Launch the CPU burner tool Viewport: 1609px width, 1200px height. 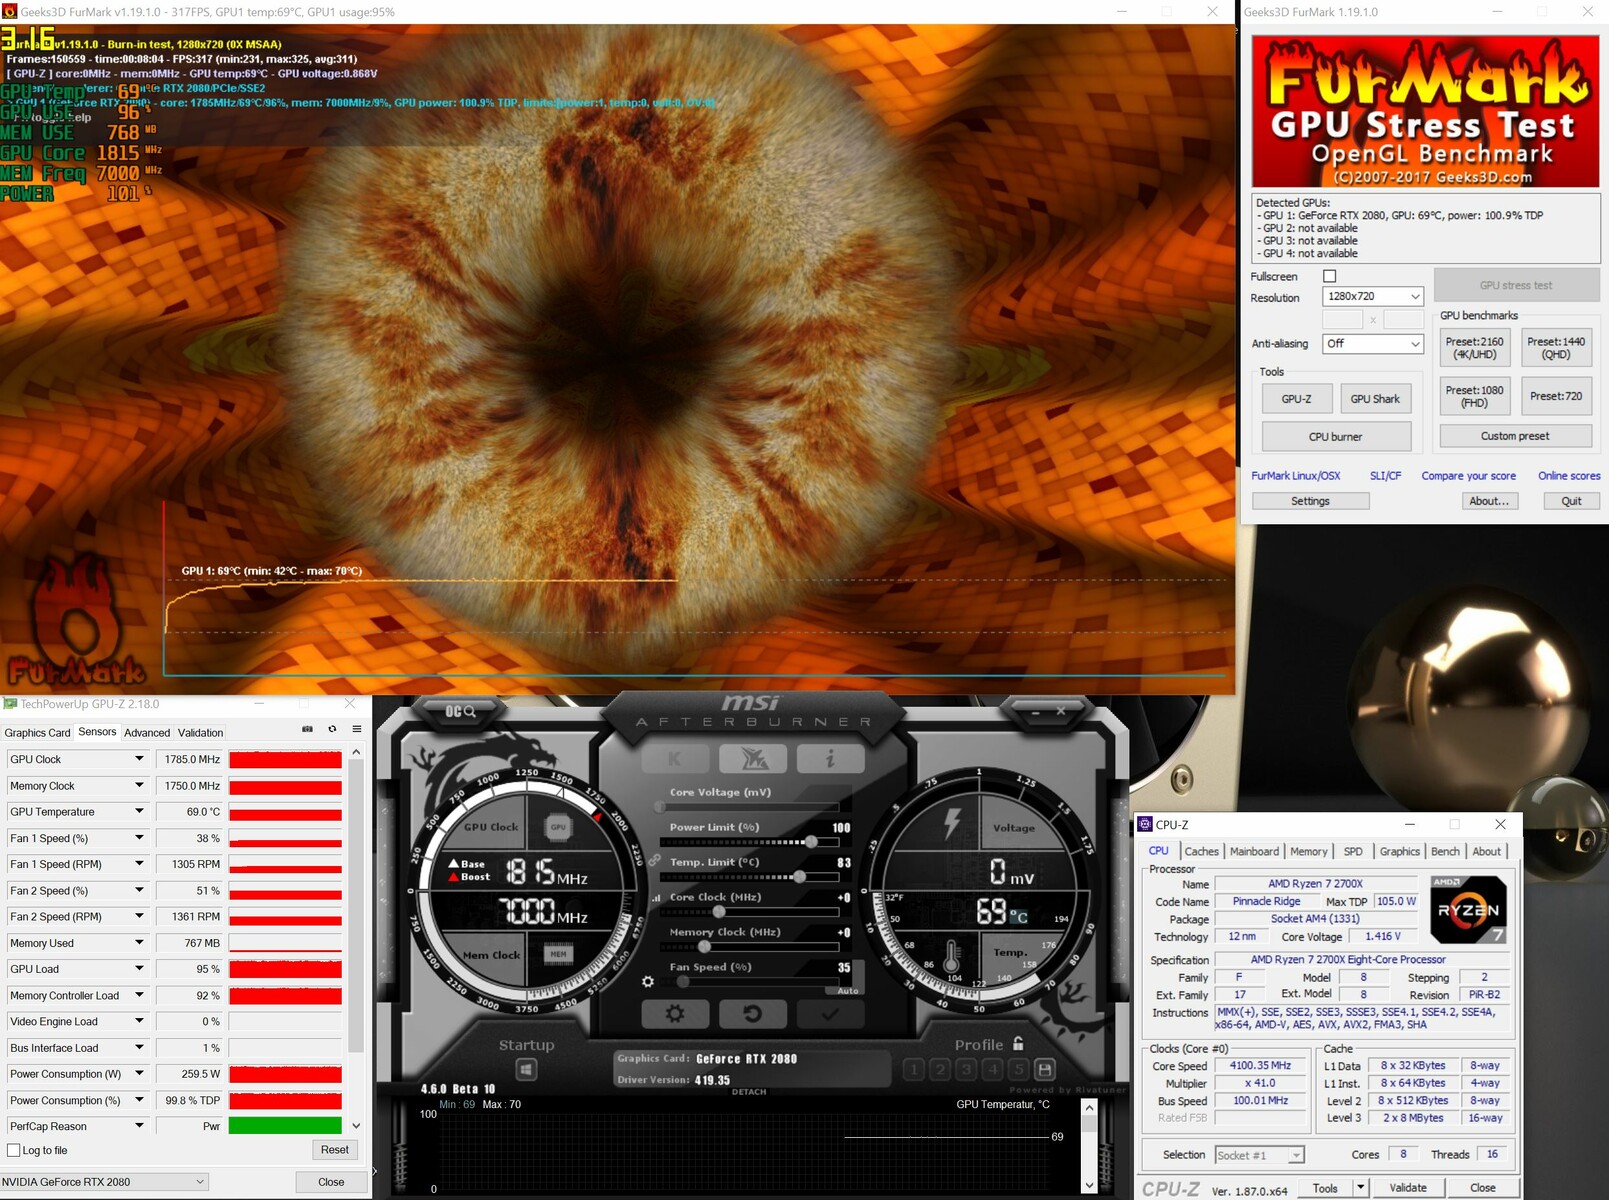[x=1335, y=437]
